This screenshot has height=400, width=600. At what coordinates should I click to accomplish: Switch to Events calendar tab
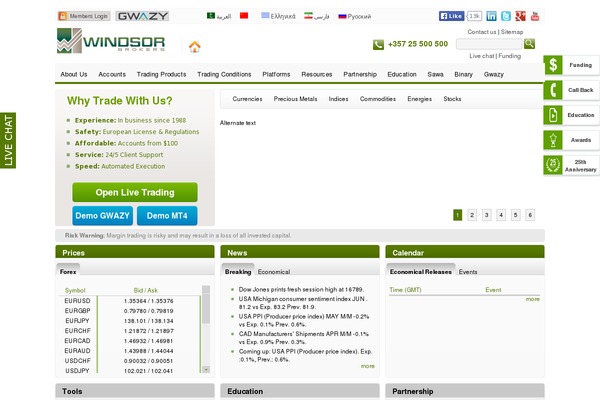click(468, 272)
